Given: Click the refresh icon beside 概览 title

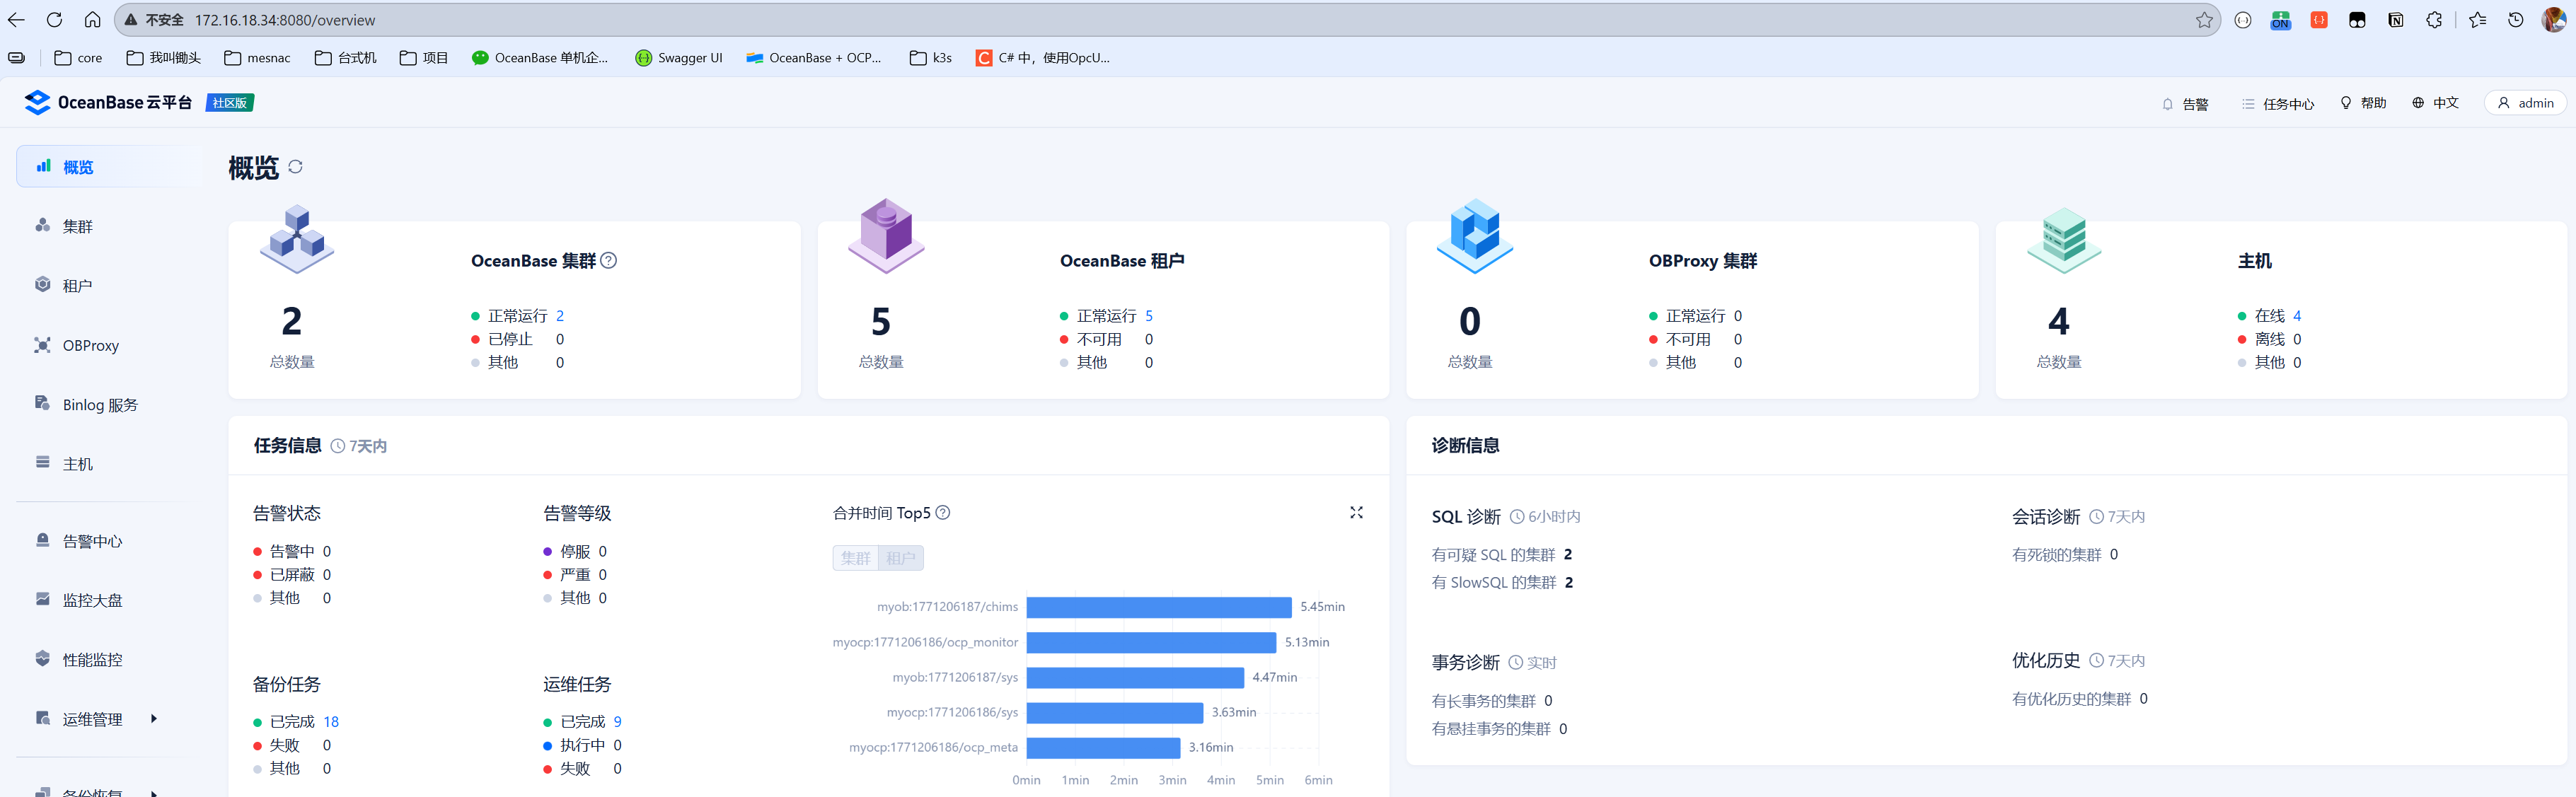Looking at the screenshot, I should pos(295,167).
